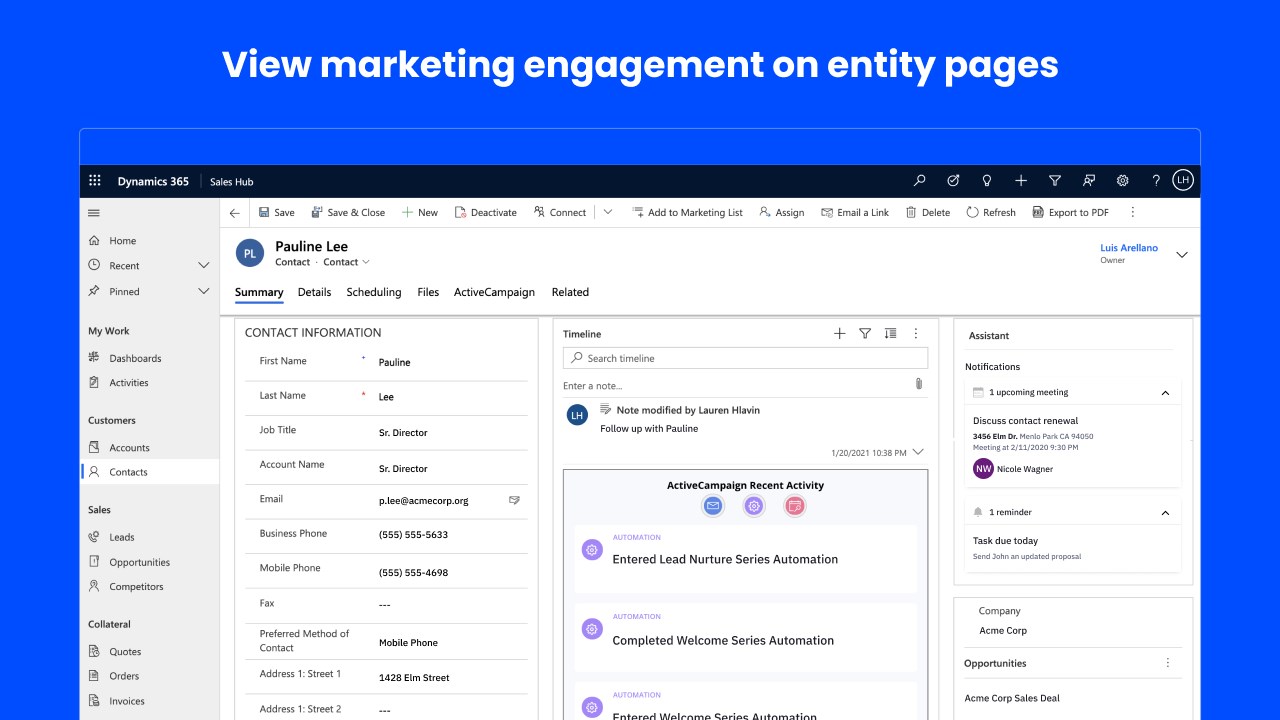Click Save & Close command
Screen dimensions: 1280x720
(348, 212)
